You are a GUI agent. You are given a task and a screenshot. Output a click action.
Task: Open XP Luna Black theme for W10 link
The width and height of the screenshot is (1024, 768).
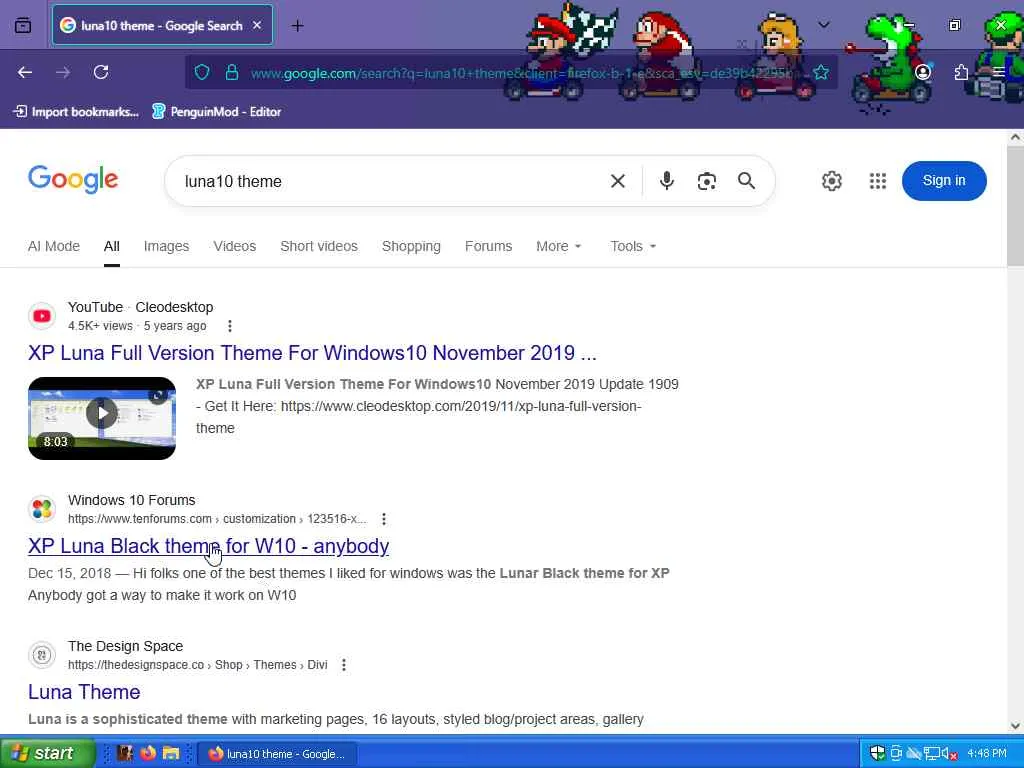click(208, 546)
